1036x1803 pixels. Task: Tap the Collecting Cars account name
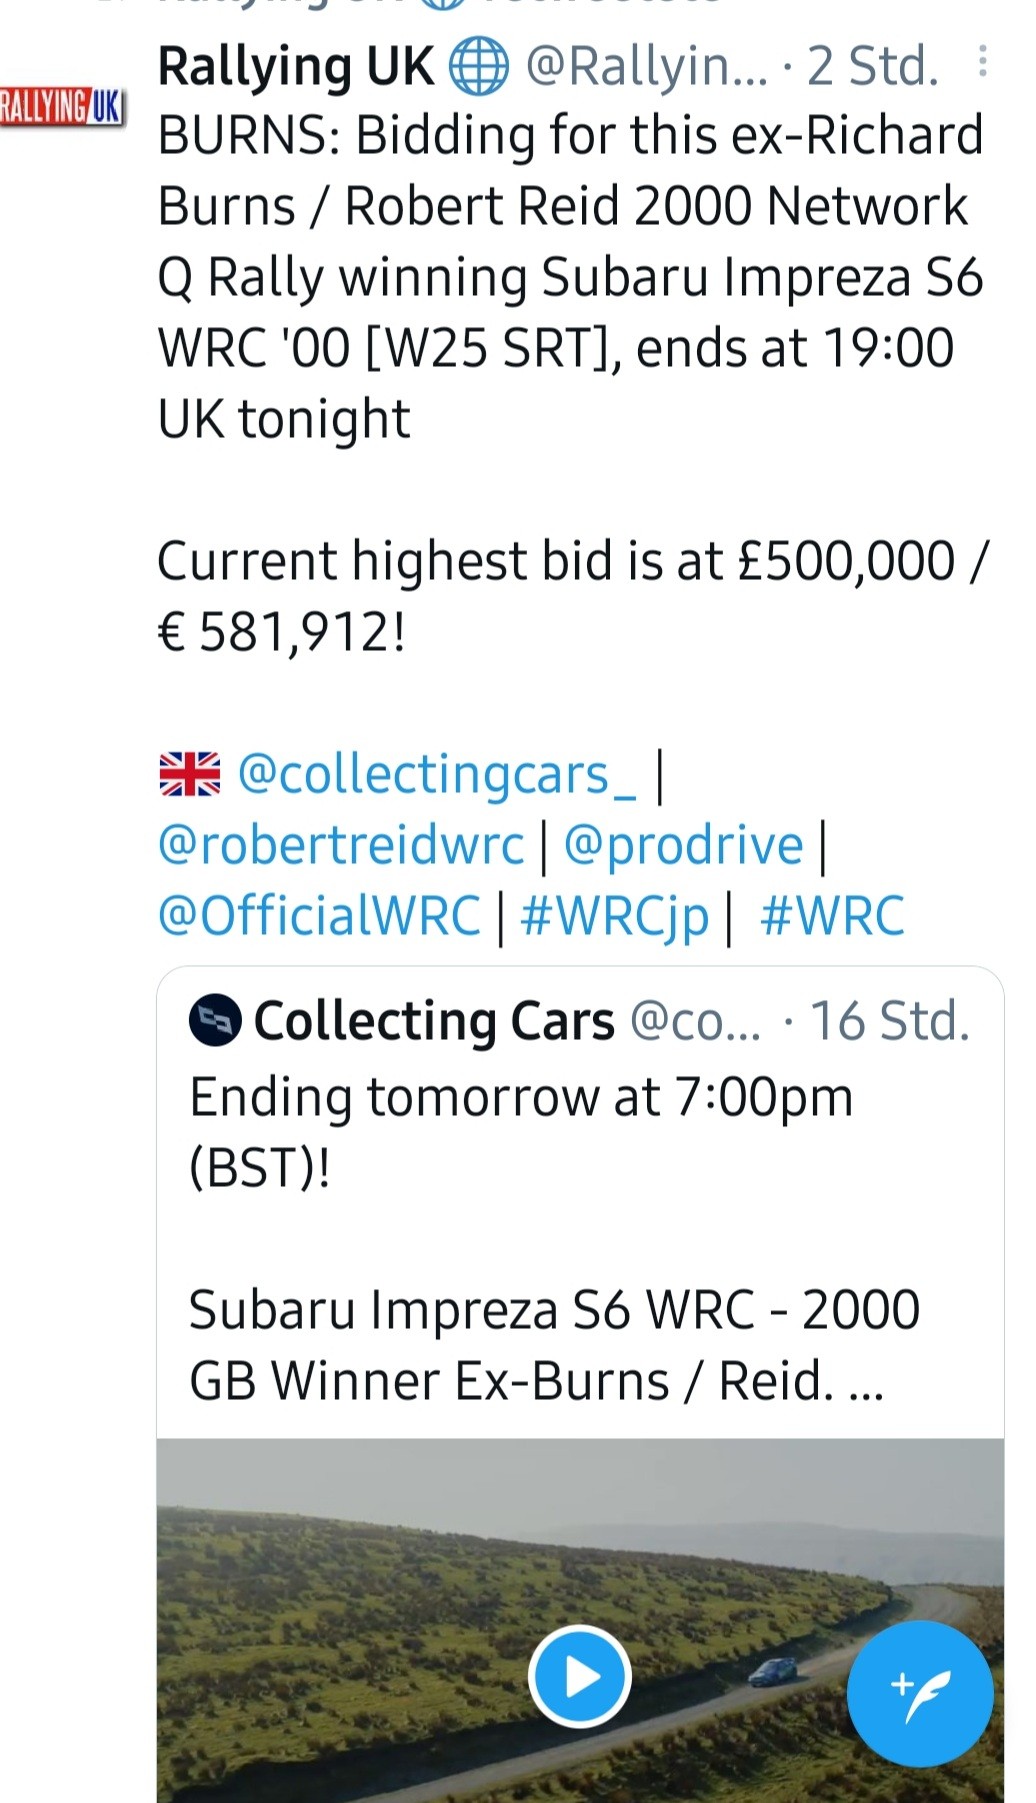pos(434,1021)
